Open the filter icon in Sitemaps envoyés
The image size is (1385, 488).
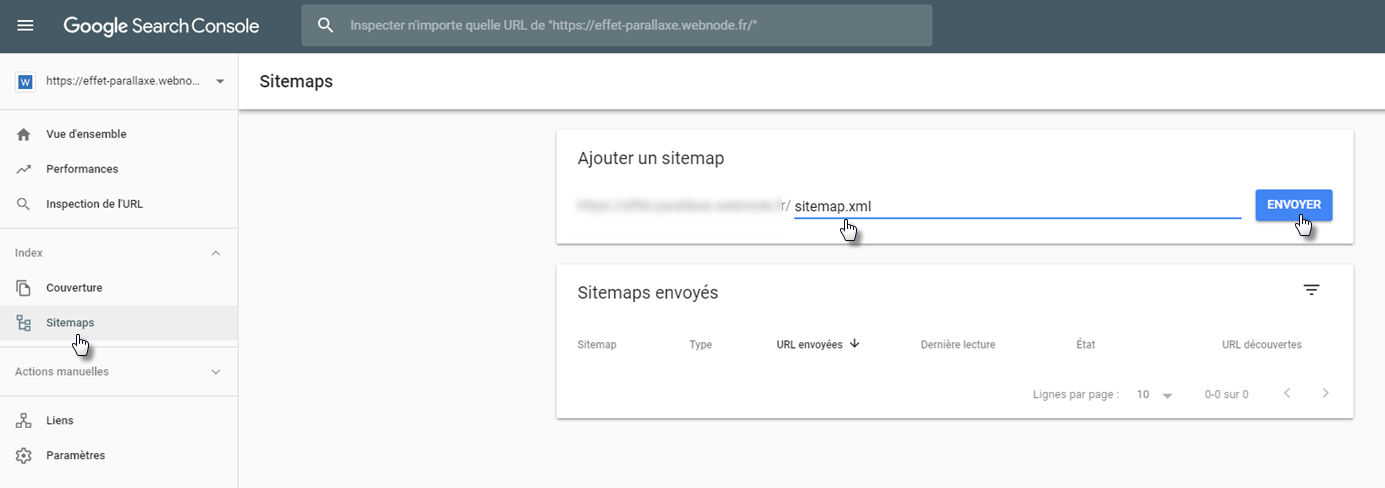pos(1311,290)
